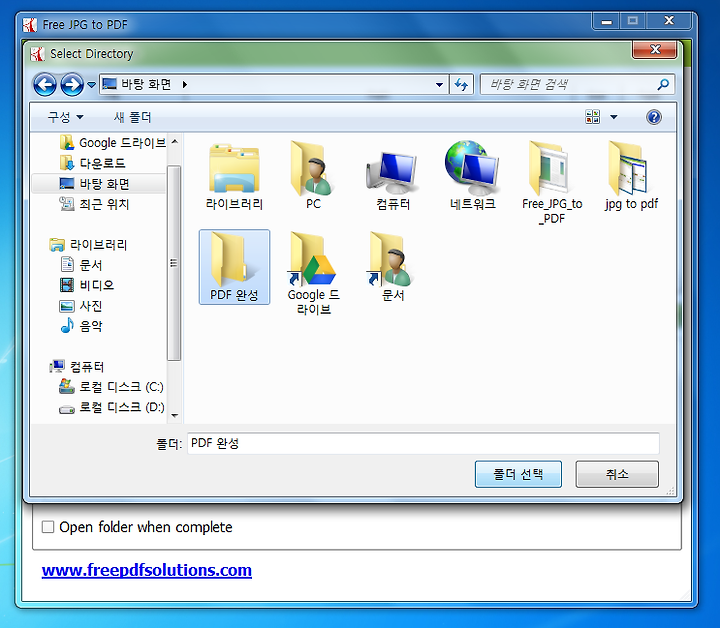Select 음악 library in the navigation pane
The image size is (720, 628).
(81, 326)
